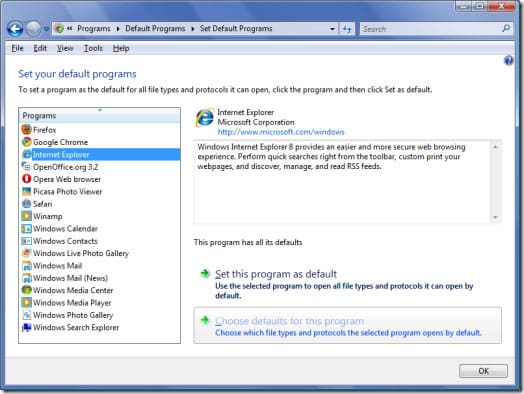Open the Help menu

pos(121,48)
